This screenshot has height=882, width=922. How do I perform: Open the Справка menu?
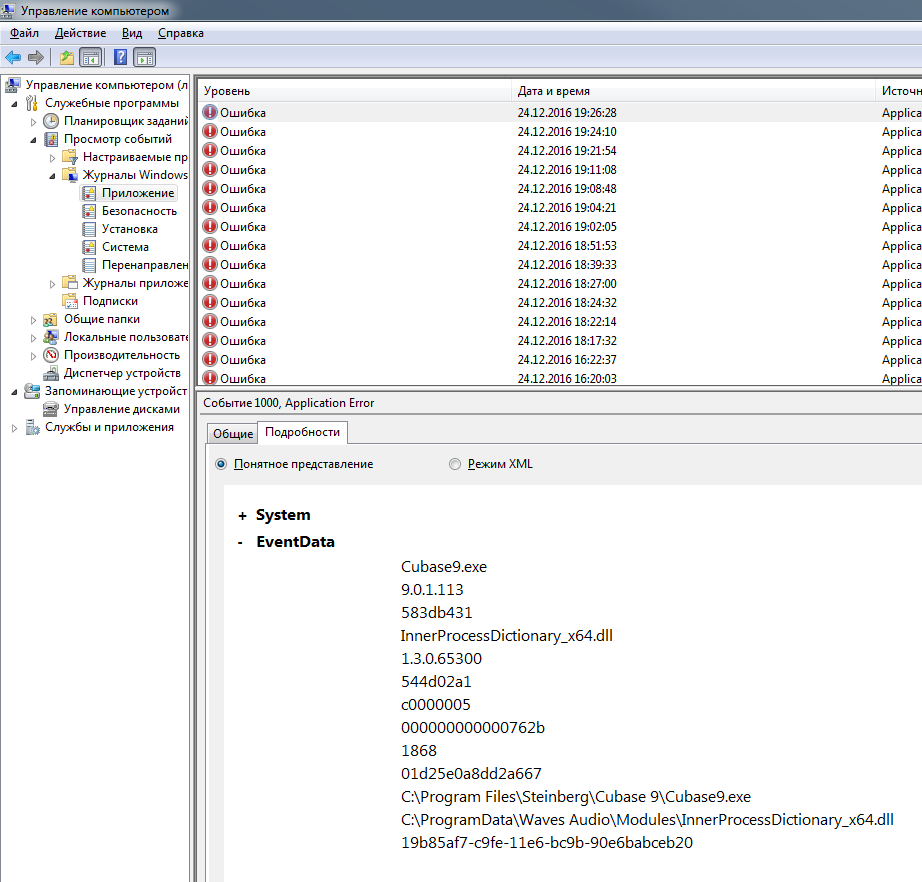tap(181, 33)
